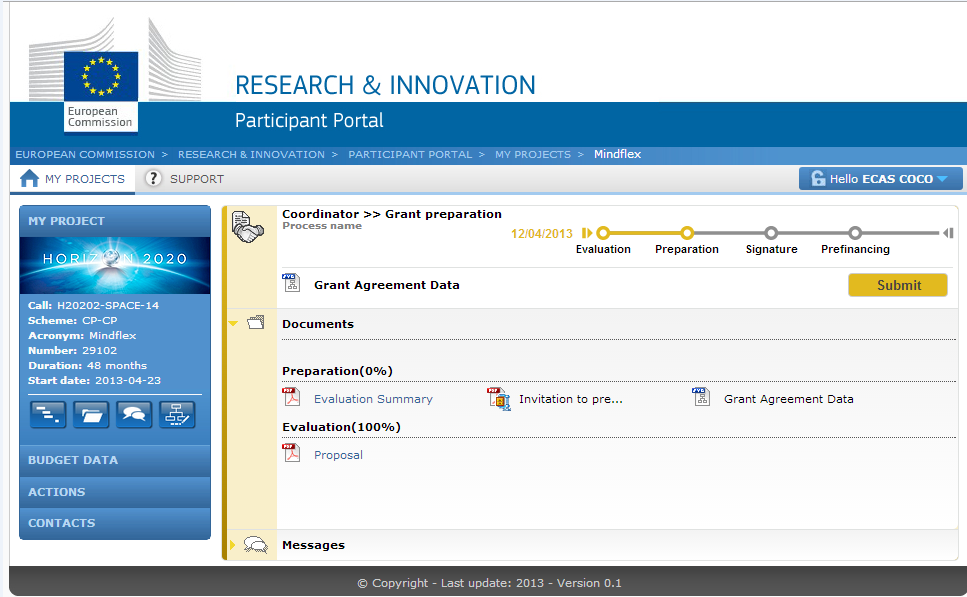
Task: Click the Evaluation Summary PDF icon
Action: pyautogui.click(x=291, y=397)
